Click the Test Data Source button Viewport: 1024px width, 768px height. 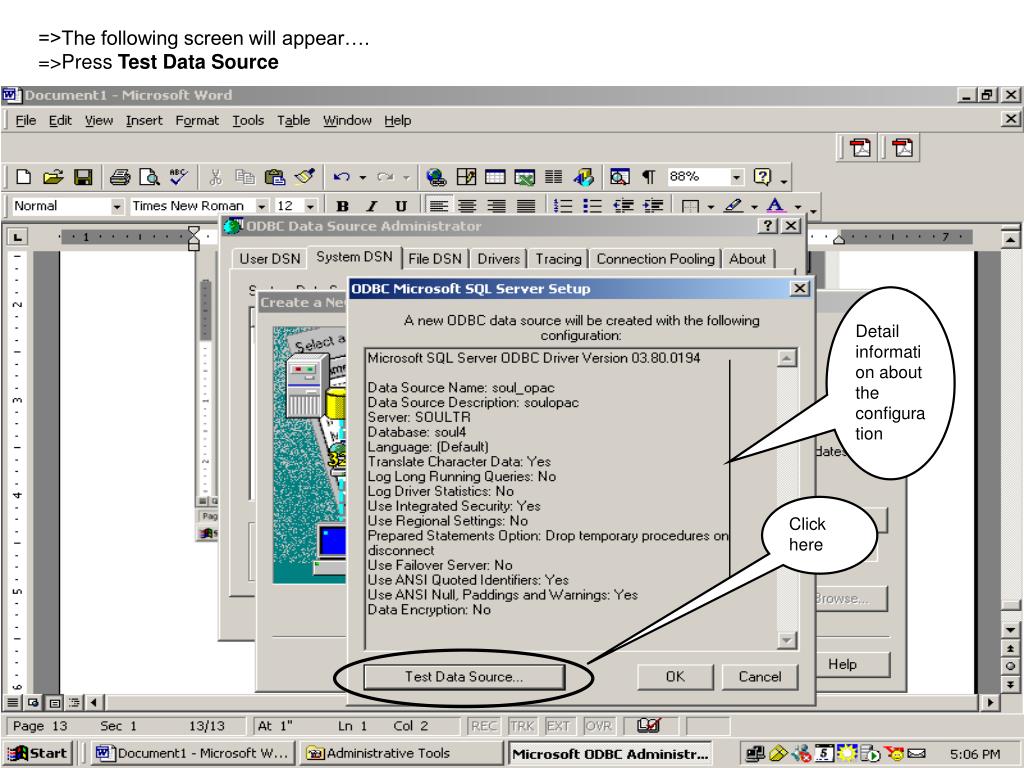464,677
